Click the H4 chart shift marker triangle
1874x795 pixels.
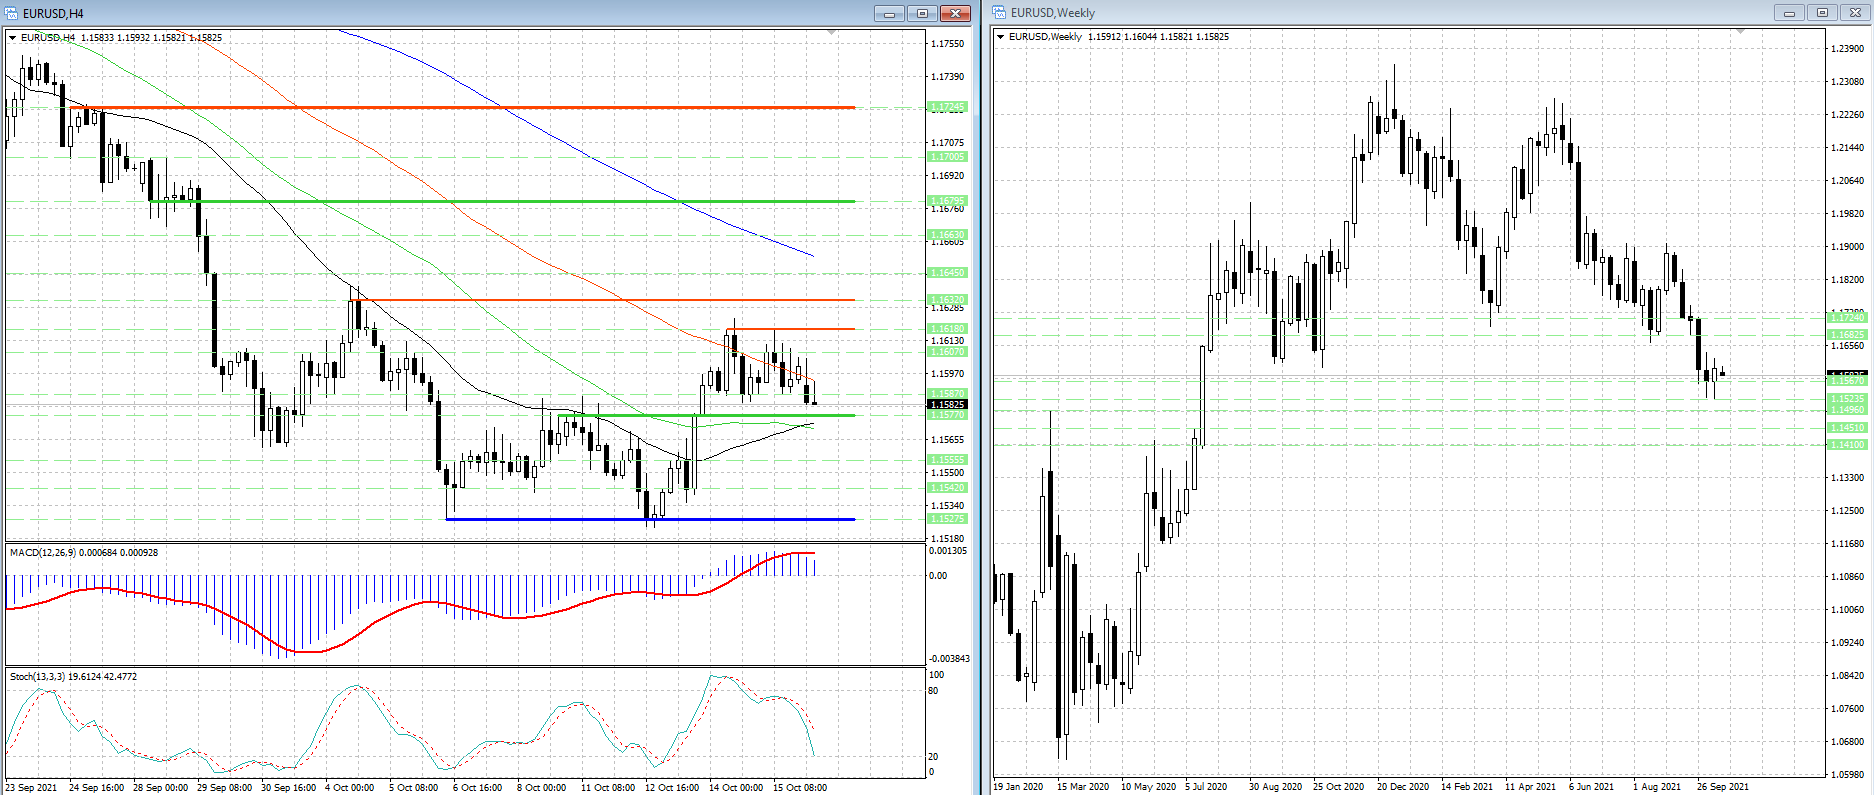tap(831, 33)
